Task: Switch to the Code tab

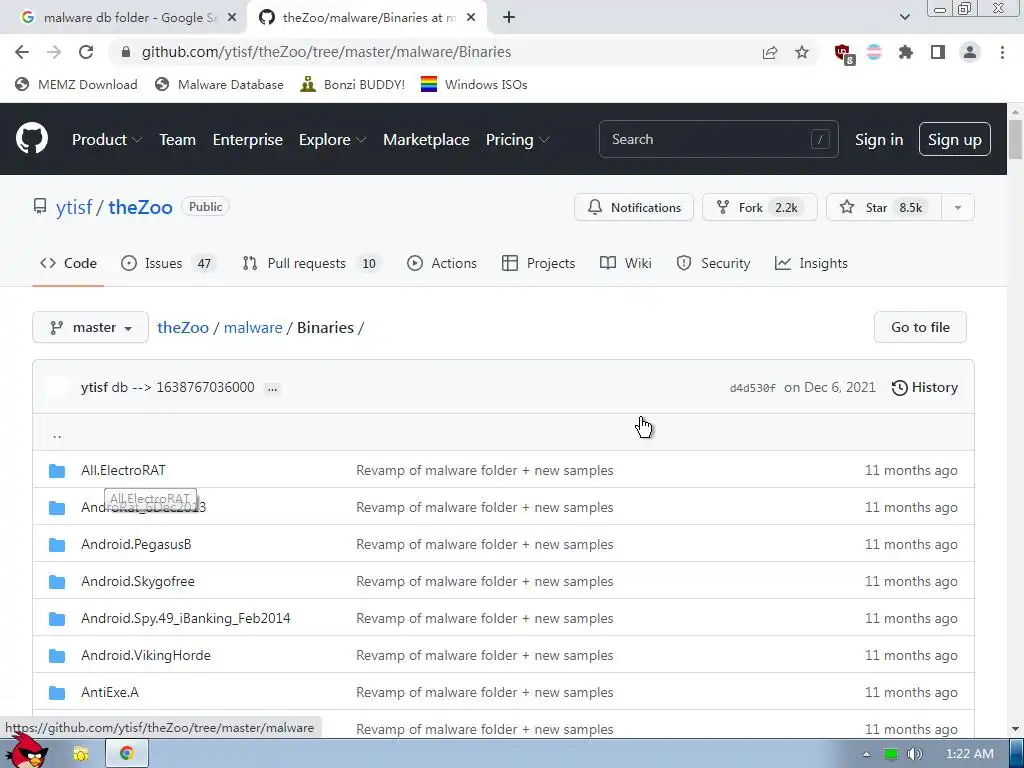Action: tap(68, 263)
